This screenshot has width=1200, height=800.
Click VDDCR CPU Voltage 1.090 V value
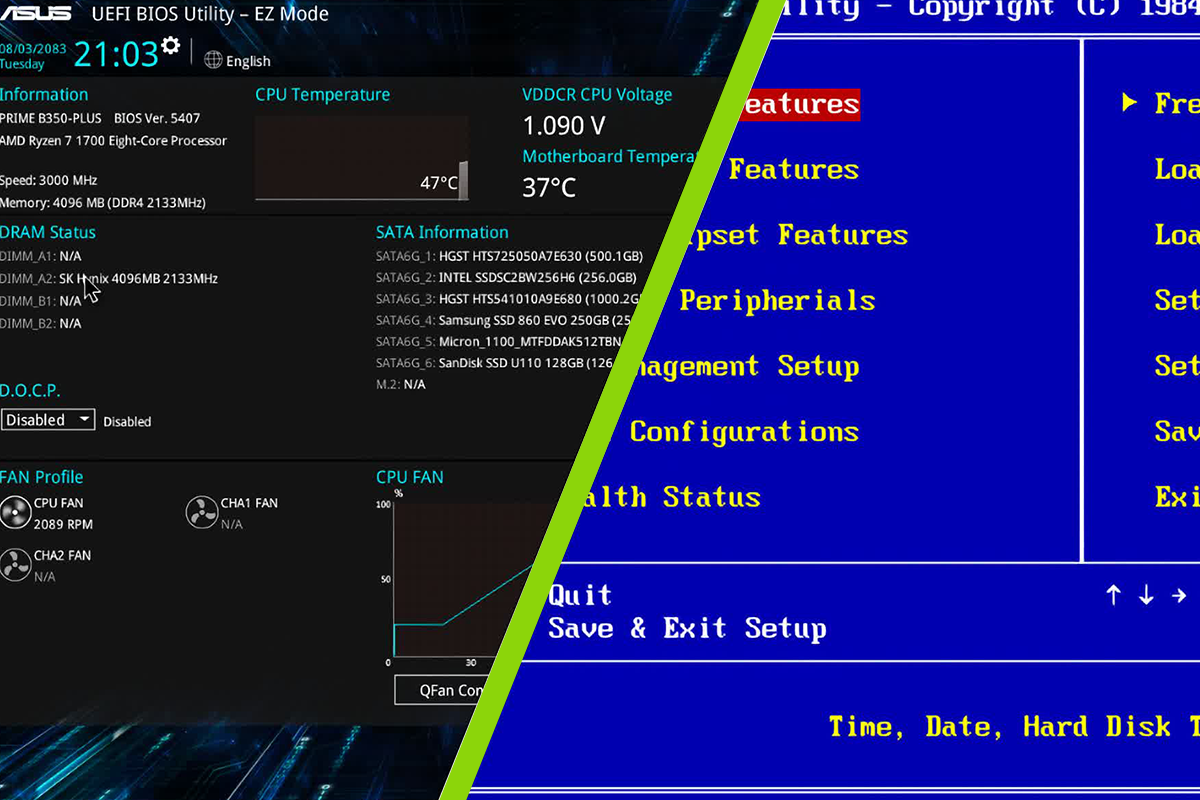point(564,126)
